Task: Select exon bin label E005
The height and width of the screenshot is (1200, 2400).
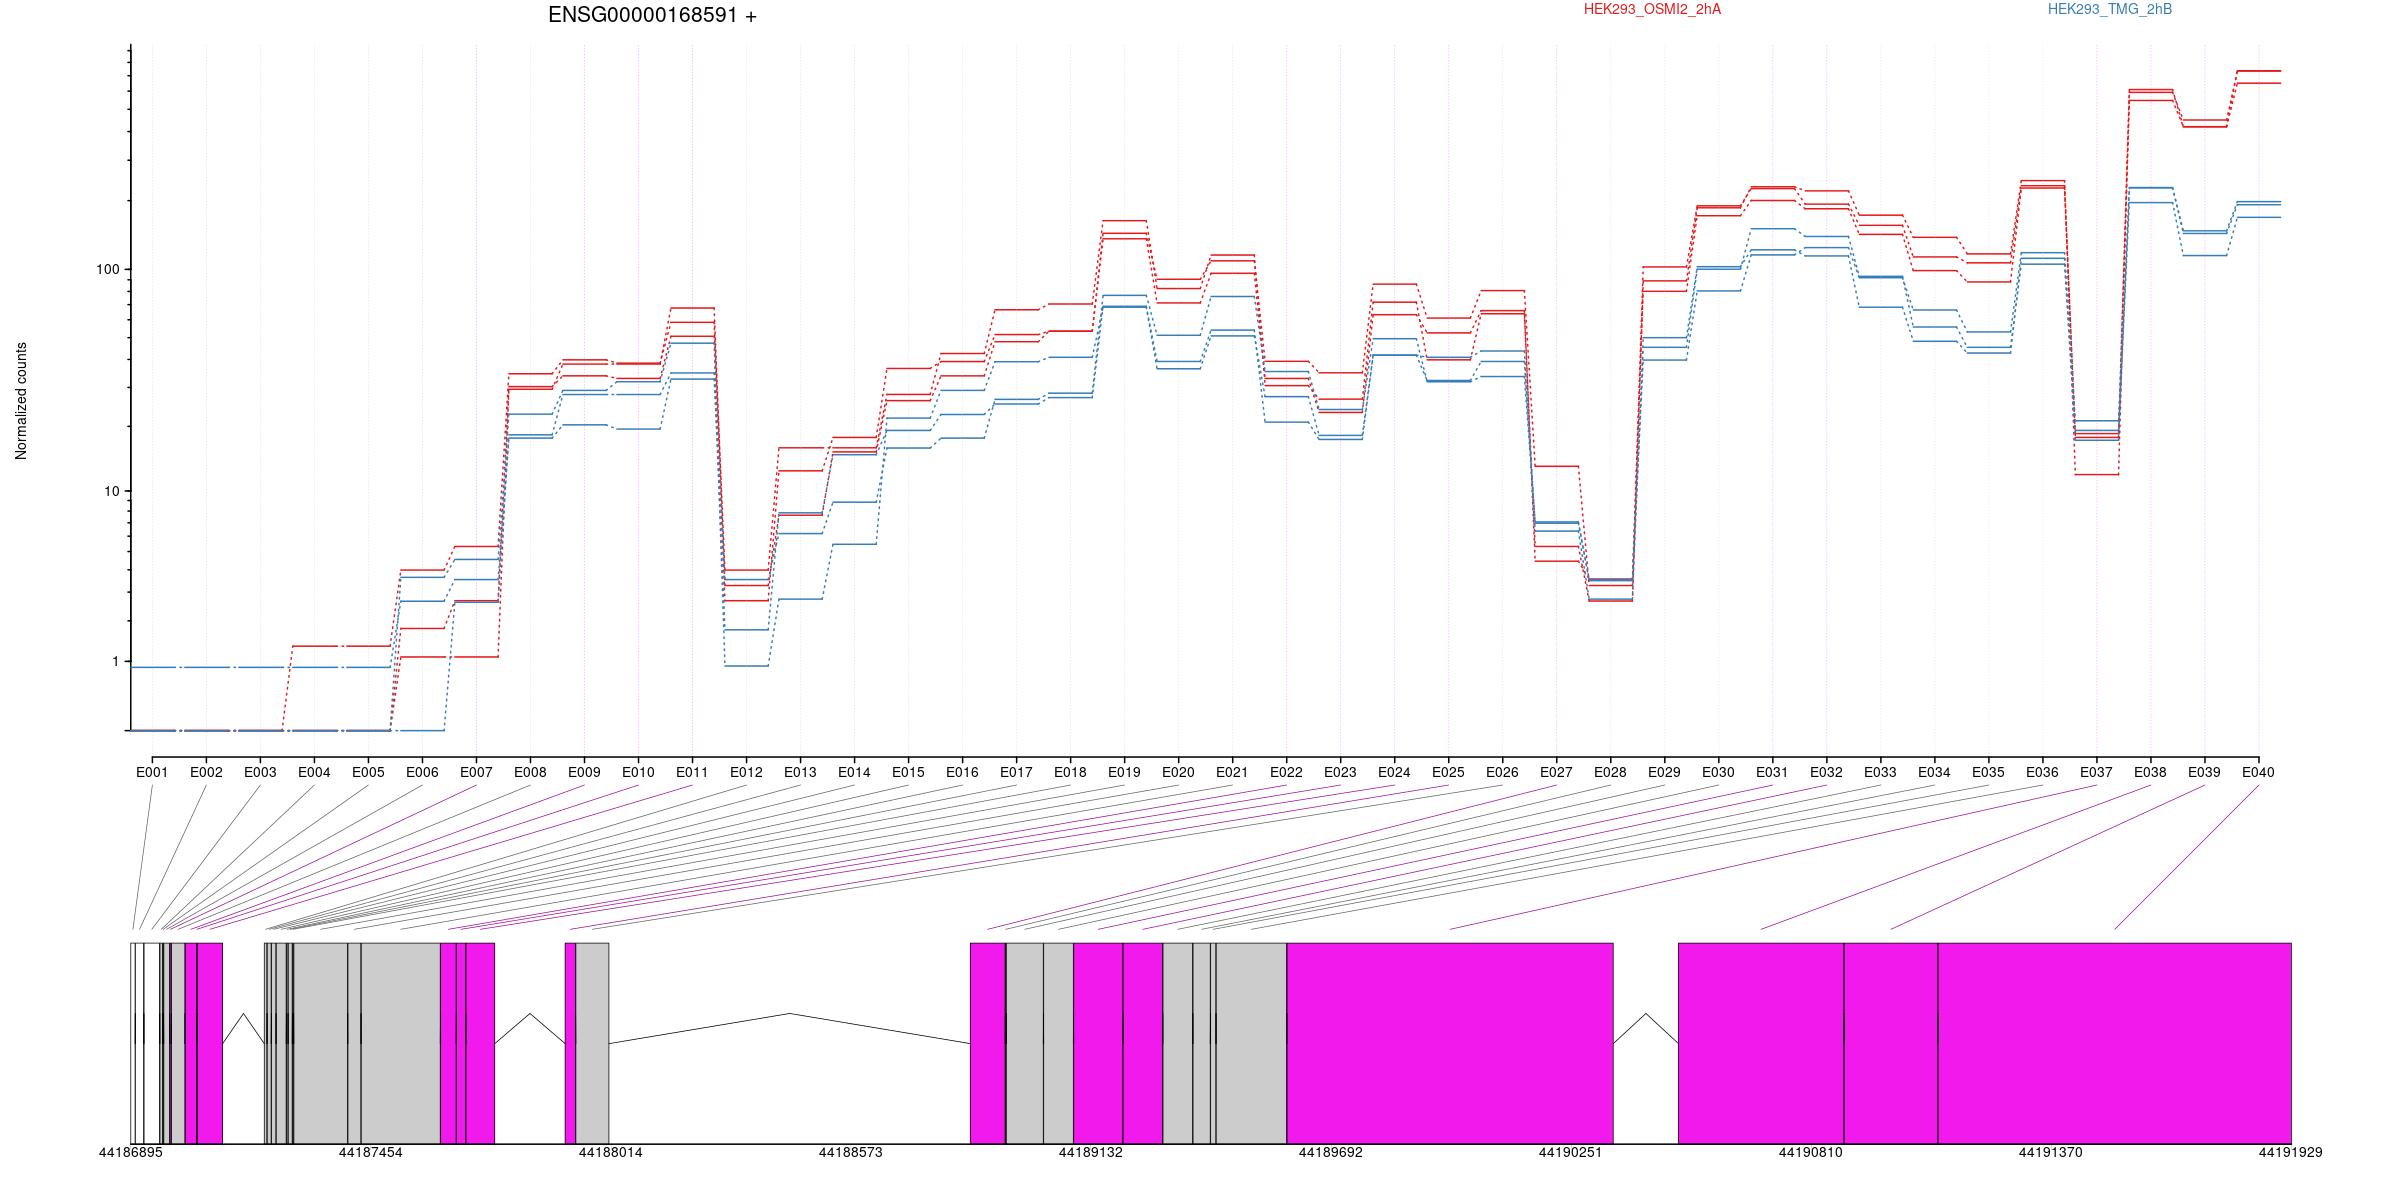Action: pyautogui.click(x=368, y=772)
